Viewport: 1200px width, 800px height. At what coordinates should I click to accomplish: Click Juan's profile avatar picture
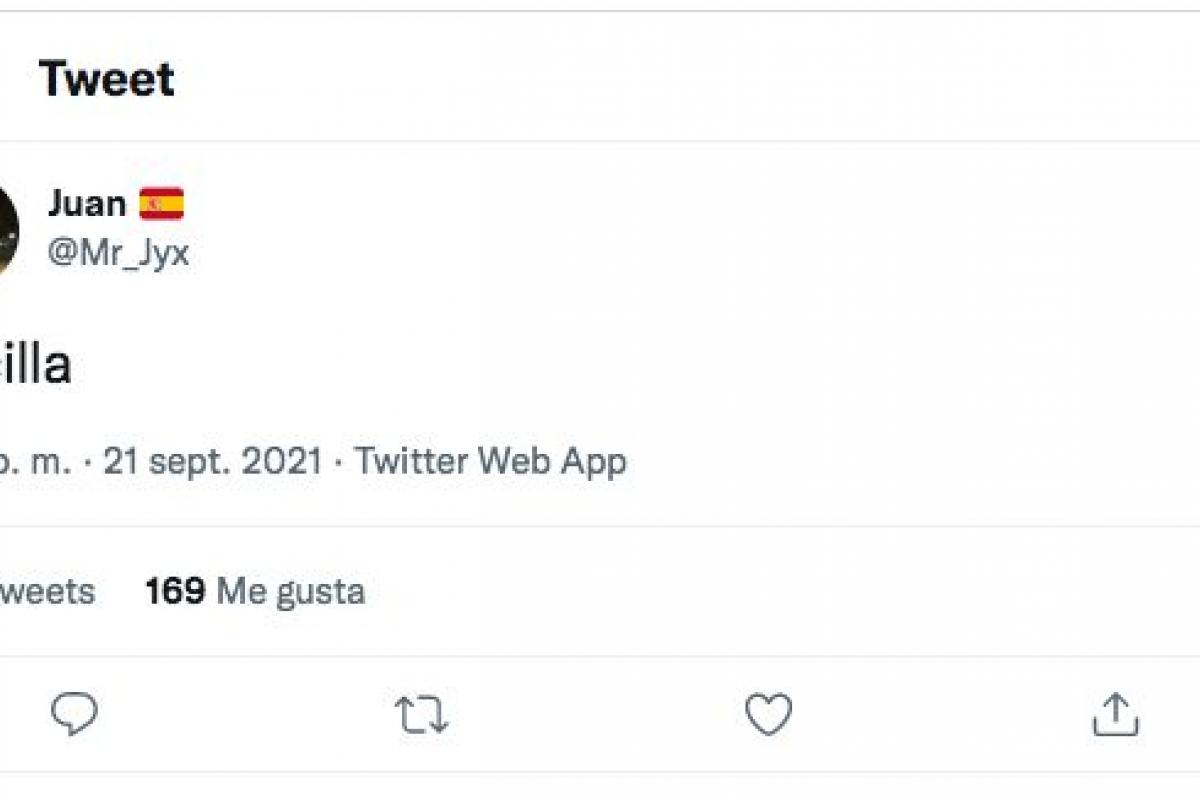(8, 230)
